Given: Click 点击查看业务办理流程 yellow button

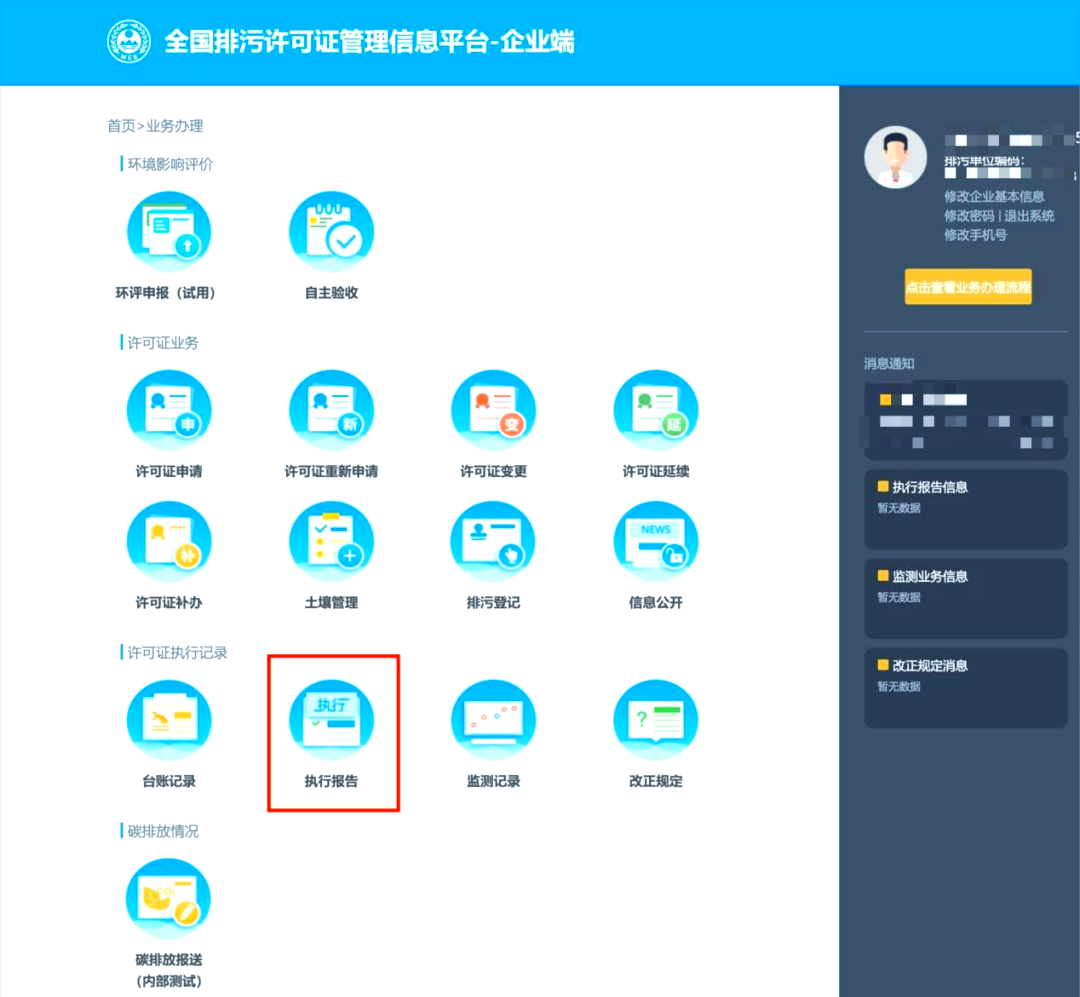Looking at the screenshot, I should (968, 287).
